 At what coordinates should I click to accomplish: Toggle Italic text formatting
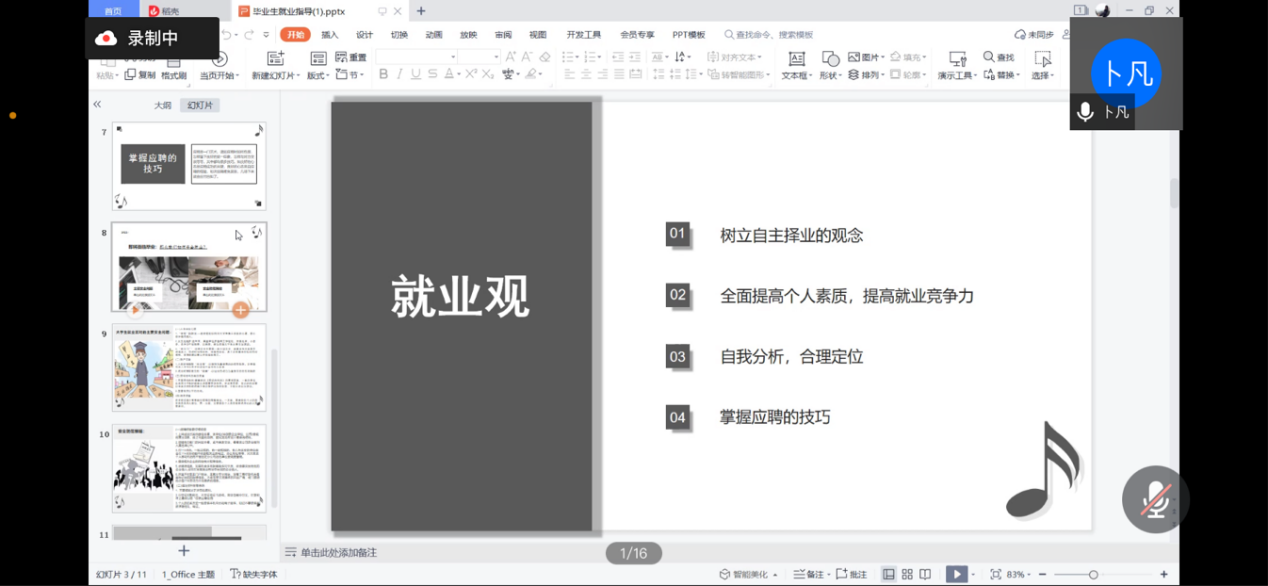pos(400,75)
